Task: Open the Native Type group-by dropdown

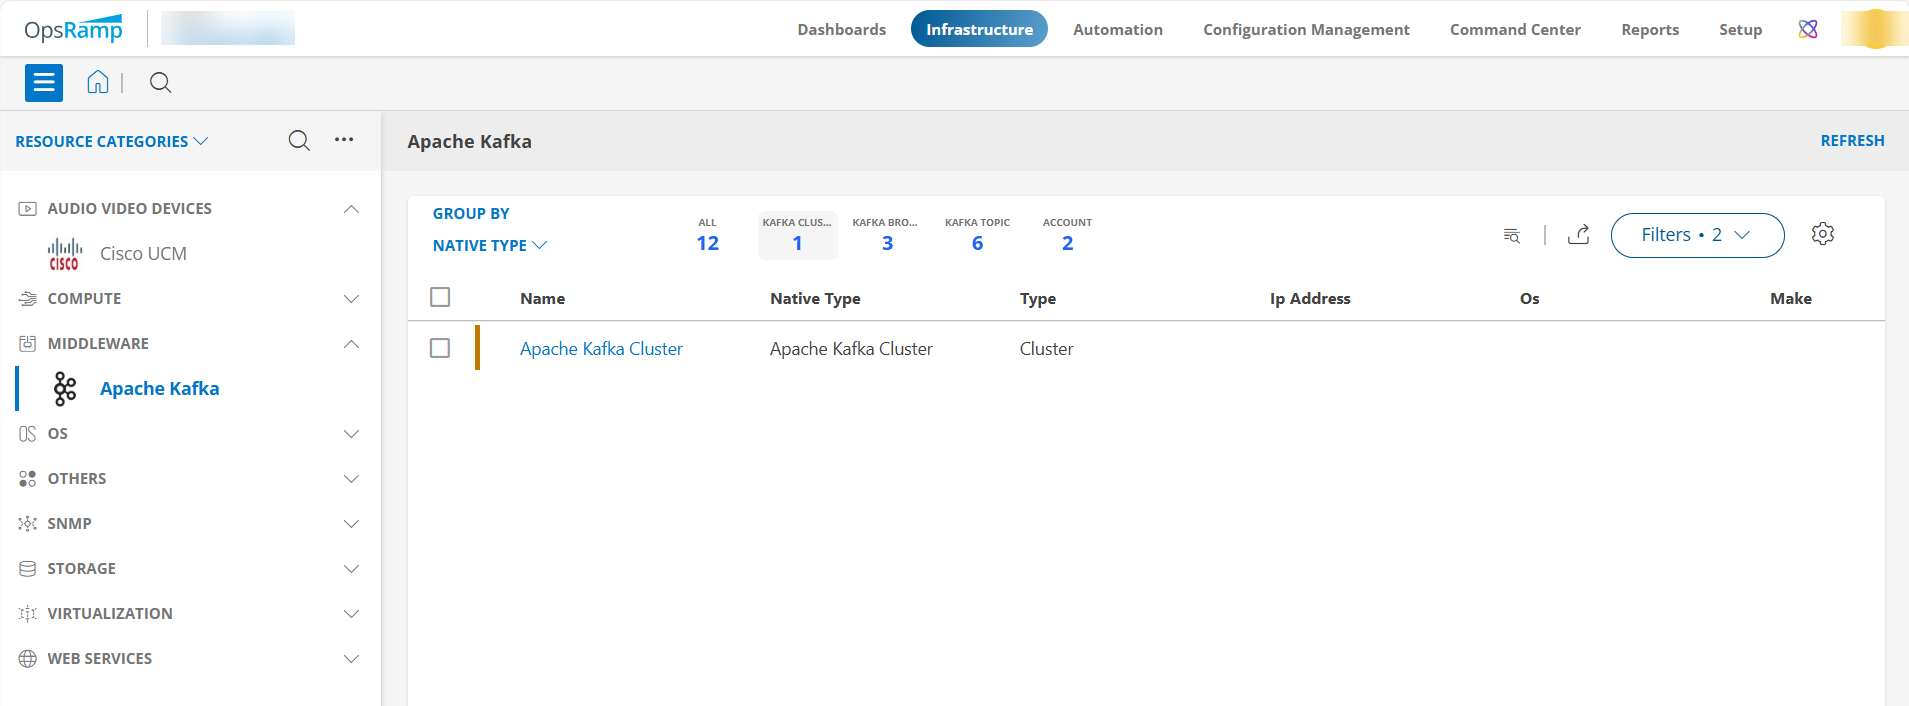Action: click(489, 245)
